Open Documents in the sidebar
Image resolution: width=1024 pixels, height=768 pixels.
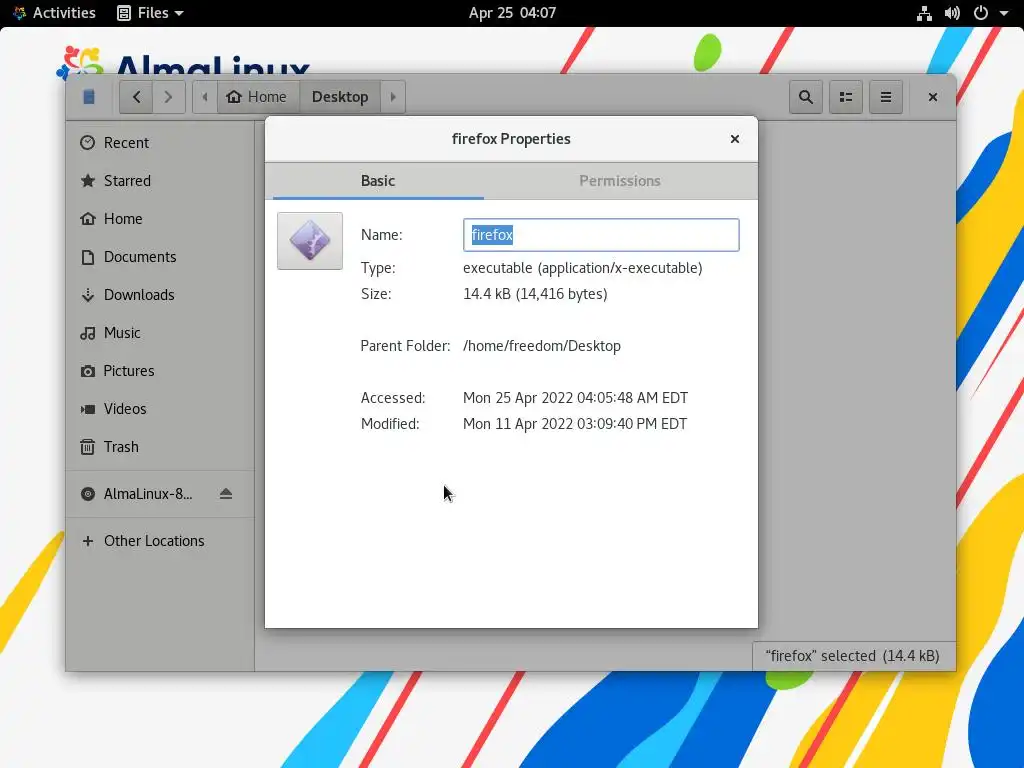[x=159, y=257]
